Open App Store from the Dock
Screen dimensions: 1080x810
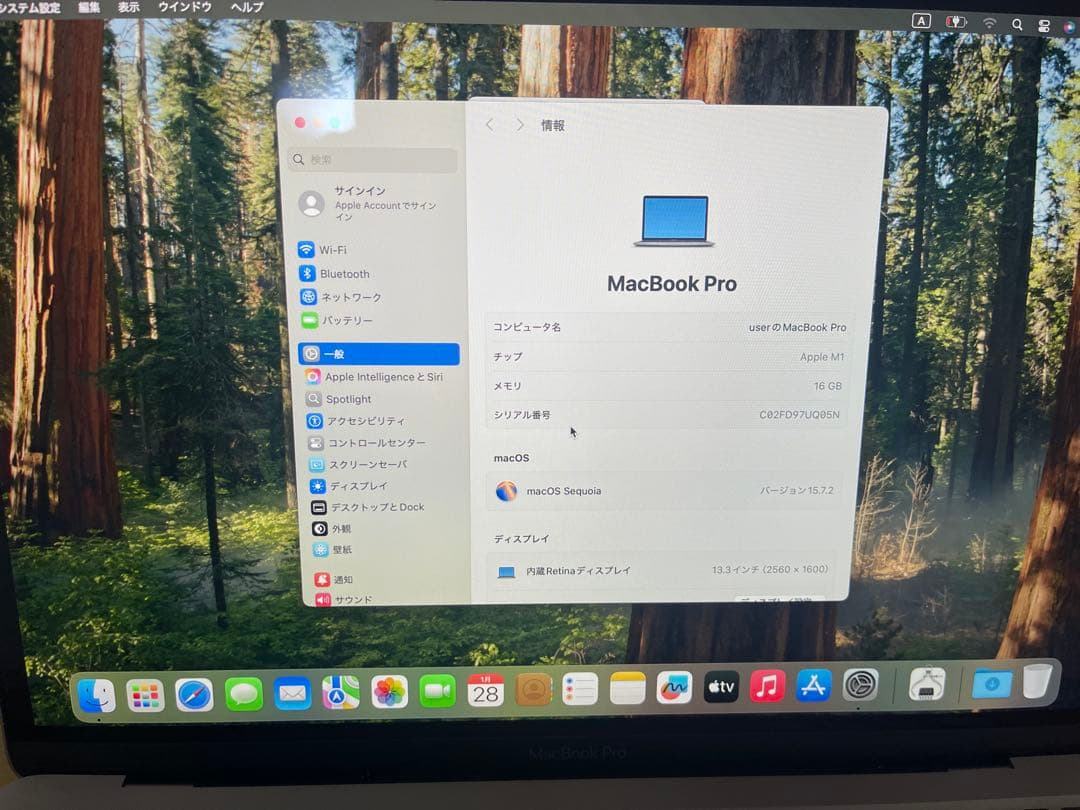click(x=813, y=686)
